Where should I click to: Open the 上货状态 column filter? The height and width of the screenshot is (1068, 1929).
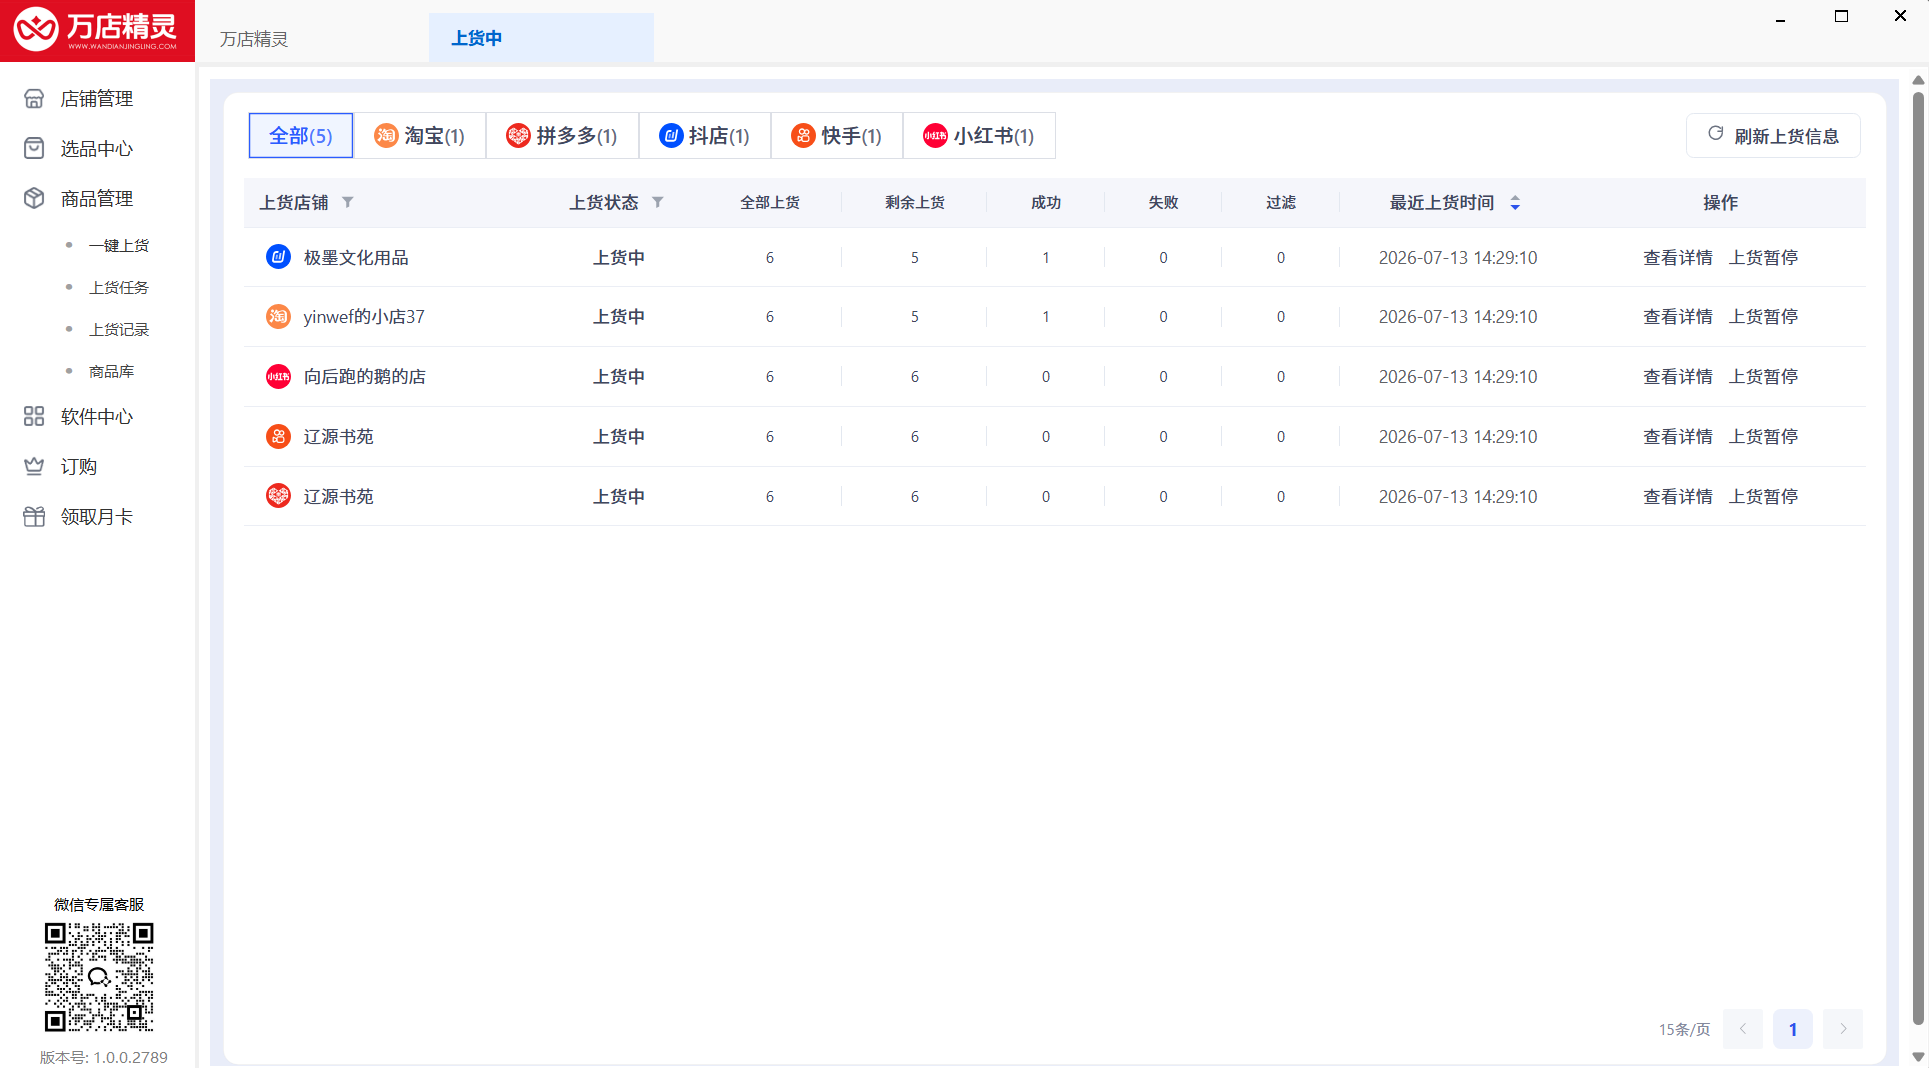(x=658, y=202)
